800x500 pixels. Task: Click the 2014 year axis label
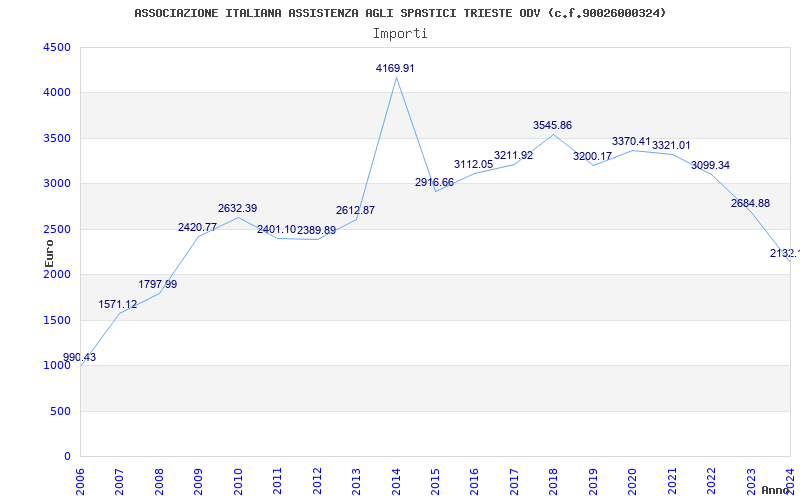(x=396, y=482)
